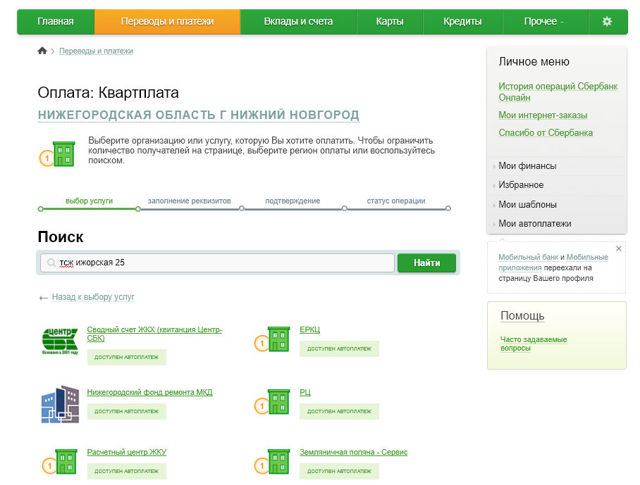Image resolution: width=640 pixels, height=485 pixels.
Task: Close the Мобильный банк notice
Action: click(619, 249)
